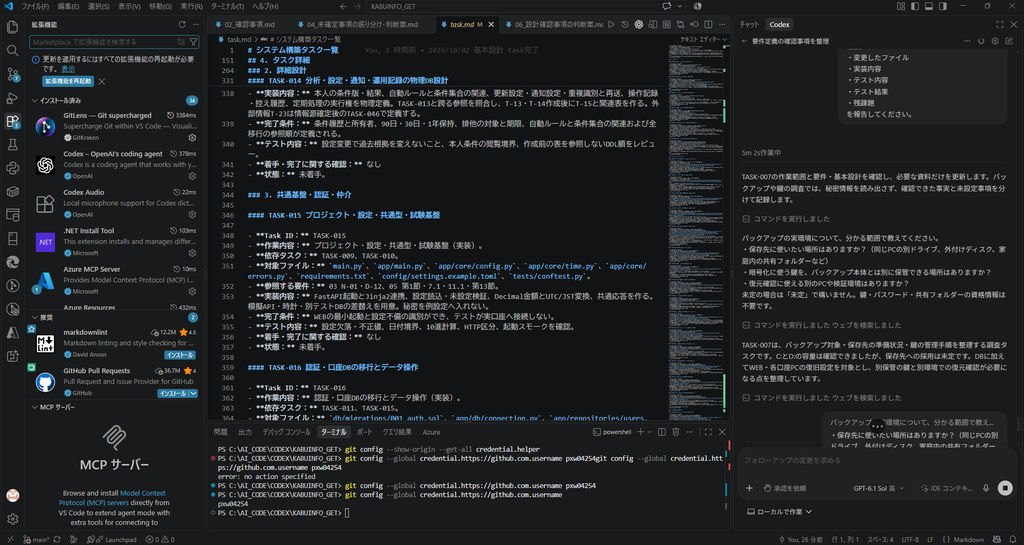Refresh the extensions list
This screenshot has height=545, width=1024.
pyautogui.click(x=182, y=25)
